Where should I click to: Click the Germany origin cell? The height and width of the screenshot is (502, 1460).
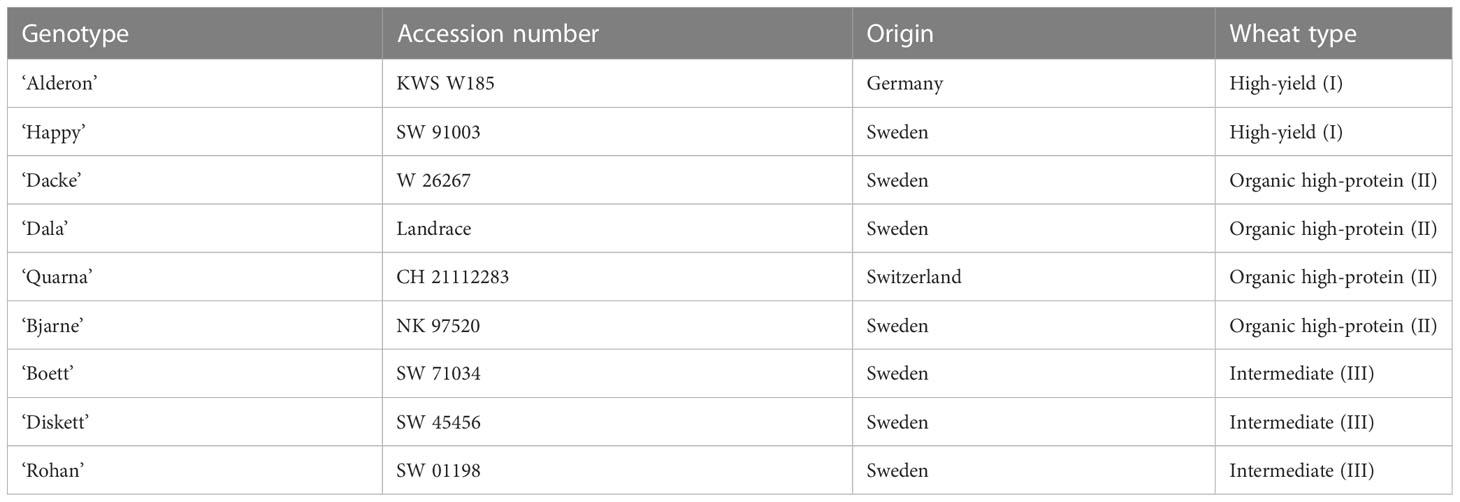[x=905, y=84]
